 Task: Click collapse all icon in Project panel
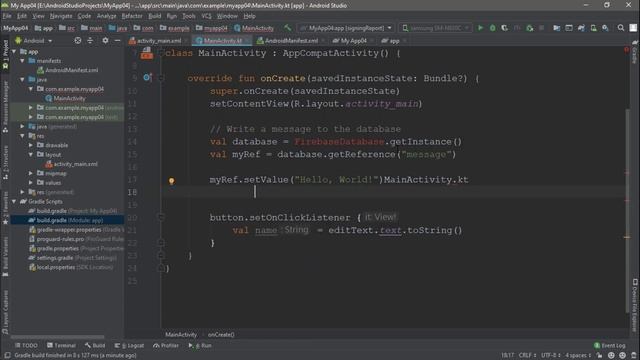click(90, 40)
